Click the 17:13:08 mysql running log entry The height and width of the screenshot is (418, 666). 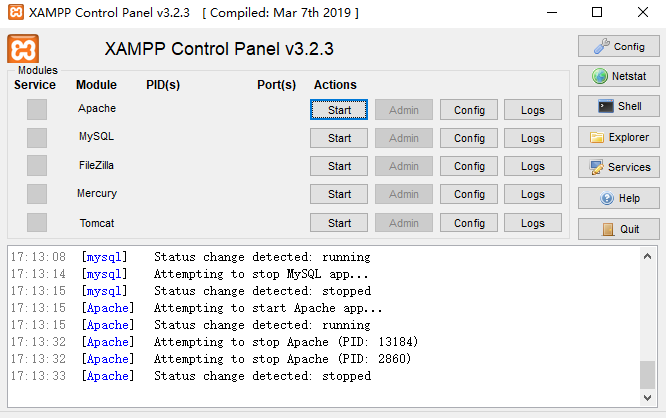coord(190,257)
